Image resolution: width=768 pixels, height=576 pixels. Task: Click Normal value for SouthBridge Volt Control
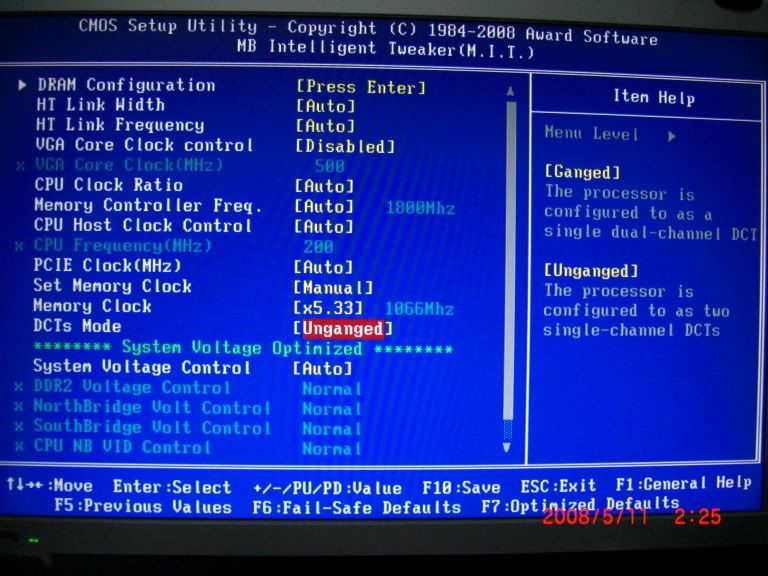coord(332,429)
